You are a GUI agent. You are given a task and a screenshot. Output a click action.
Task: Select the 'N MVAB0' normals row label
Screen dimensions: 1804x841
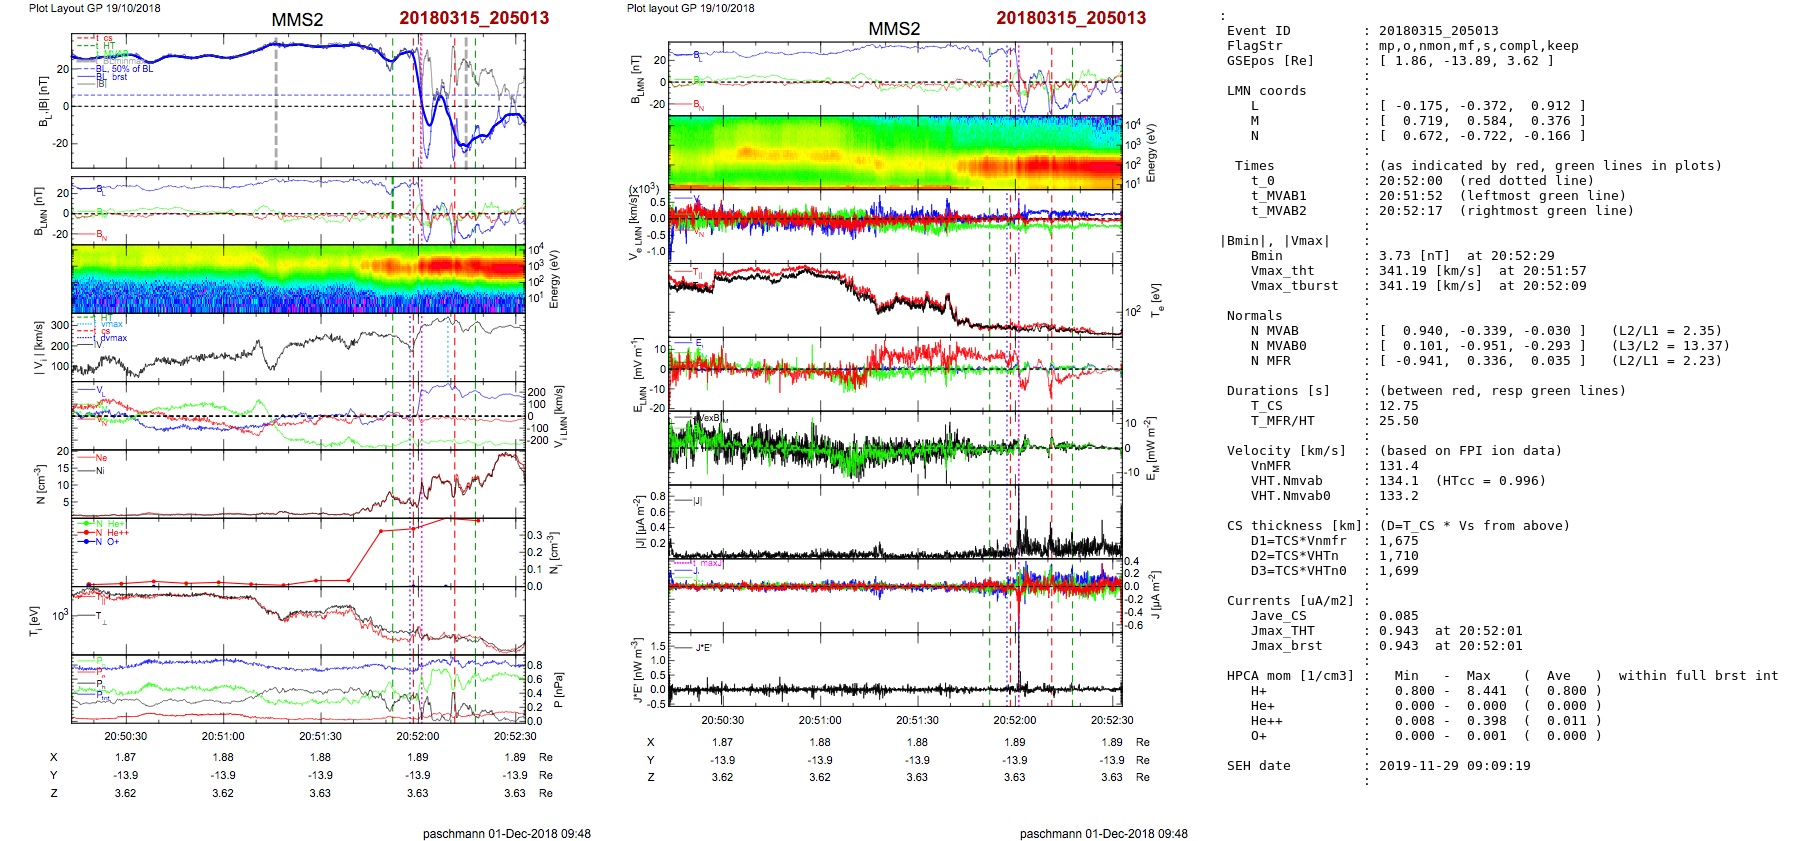pyautogui.click(x=1278, y=346)
